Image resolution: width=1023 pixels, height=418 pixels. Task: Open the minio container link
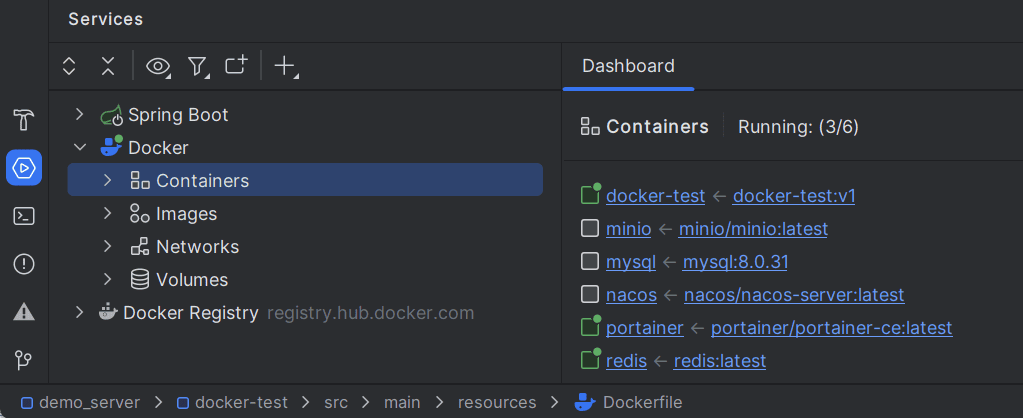[x=628, y=229]
